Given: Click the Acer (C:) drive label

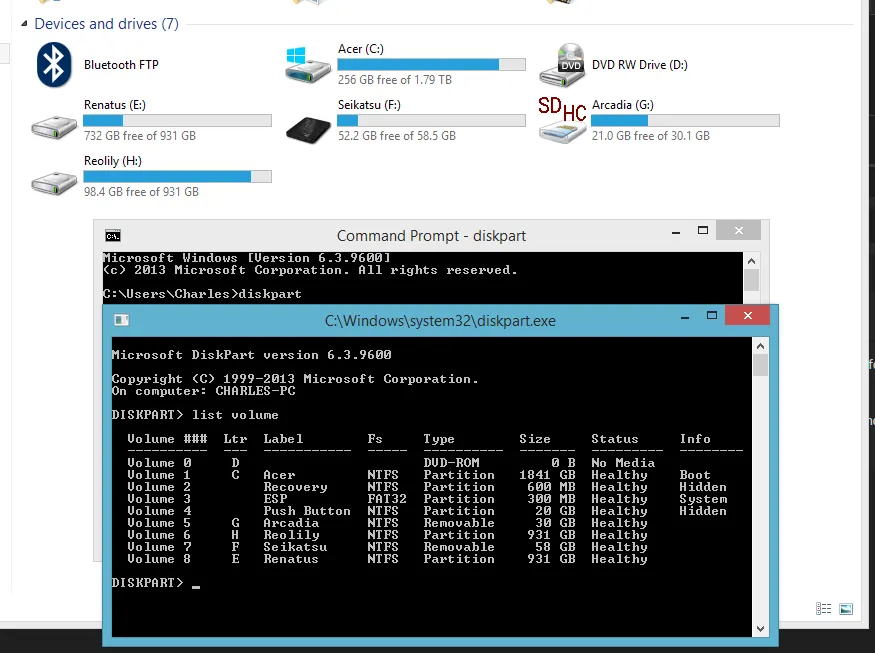Looking at the screenshot, I should [360, 49].
